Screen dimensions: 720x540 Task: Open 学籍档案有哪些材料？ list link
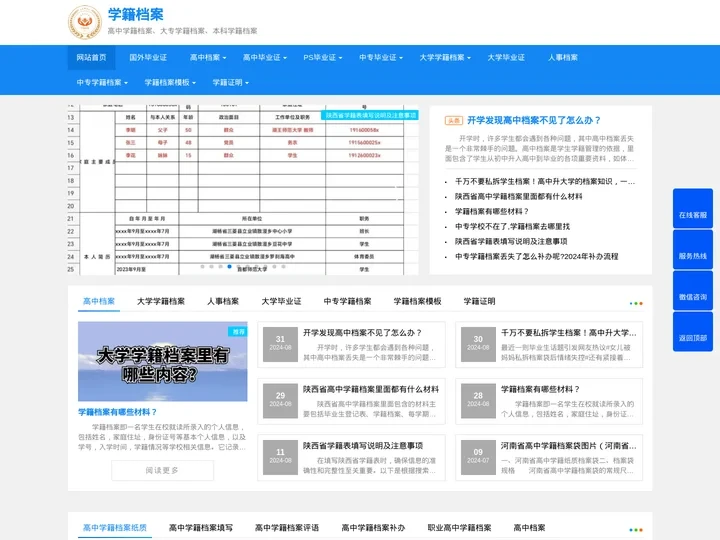pyautogui.click(x=492, y=212)
